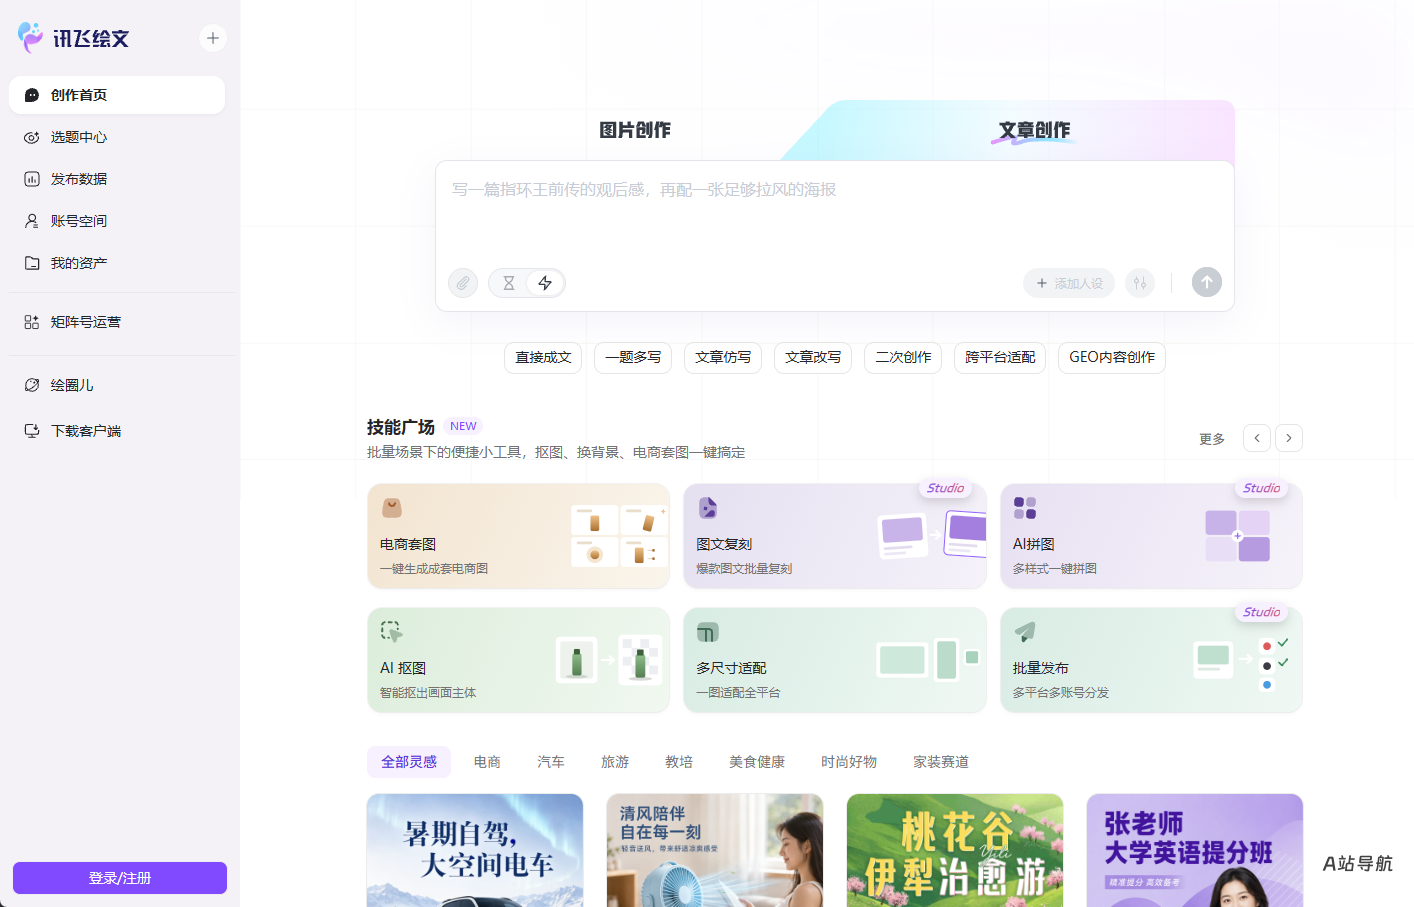This screenshot has height=907, width=1414.
Task: Select the 全部灵感 category tab
Action: [409, 762]
